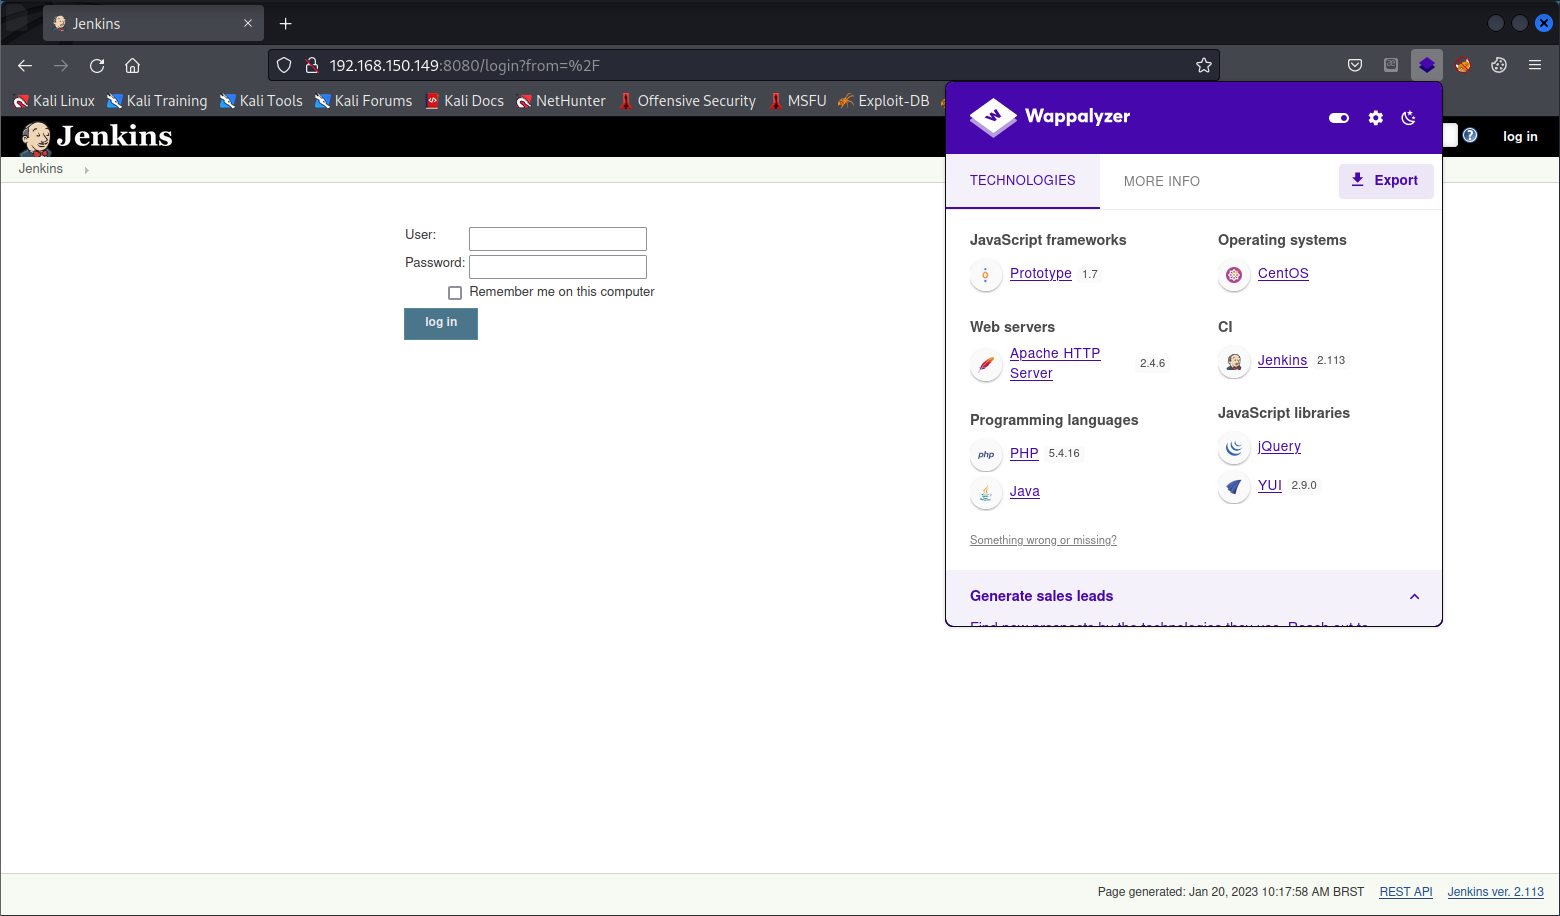Open the Kali Tools bookmark
Viewport: 1560px width, 916px height.
(x=261, y=101)
